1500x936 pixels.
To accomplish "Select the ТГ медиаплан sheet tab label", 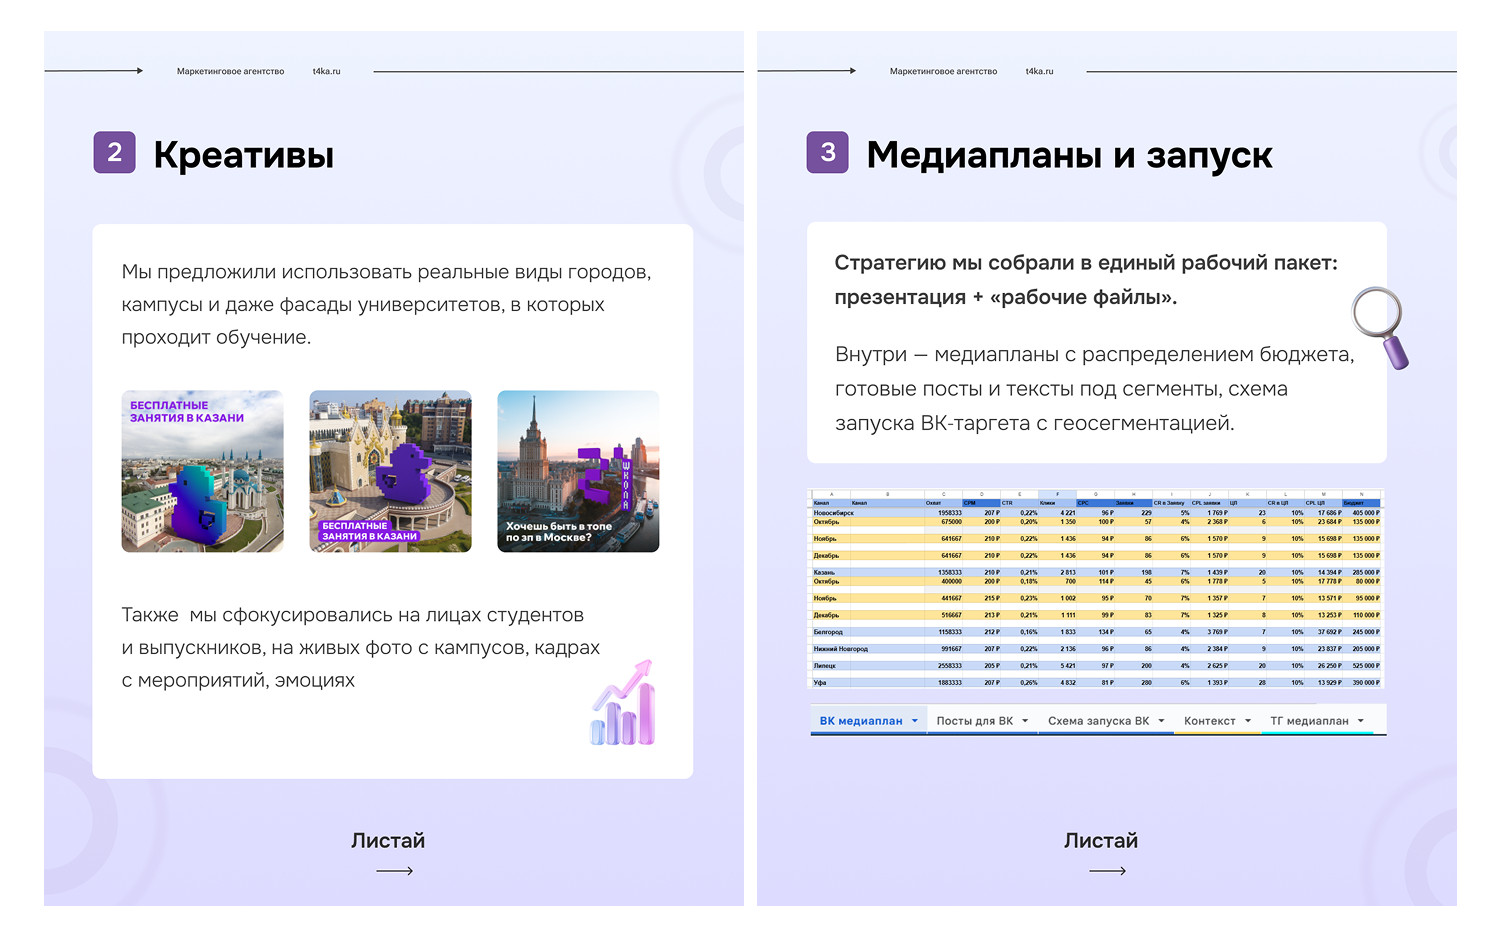I will 1309,721.
